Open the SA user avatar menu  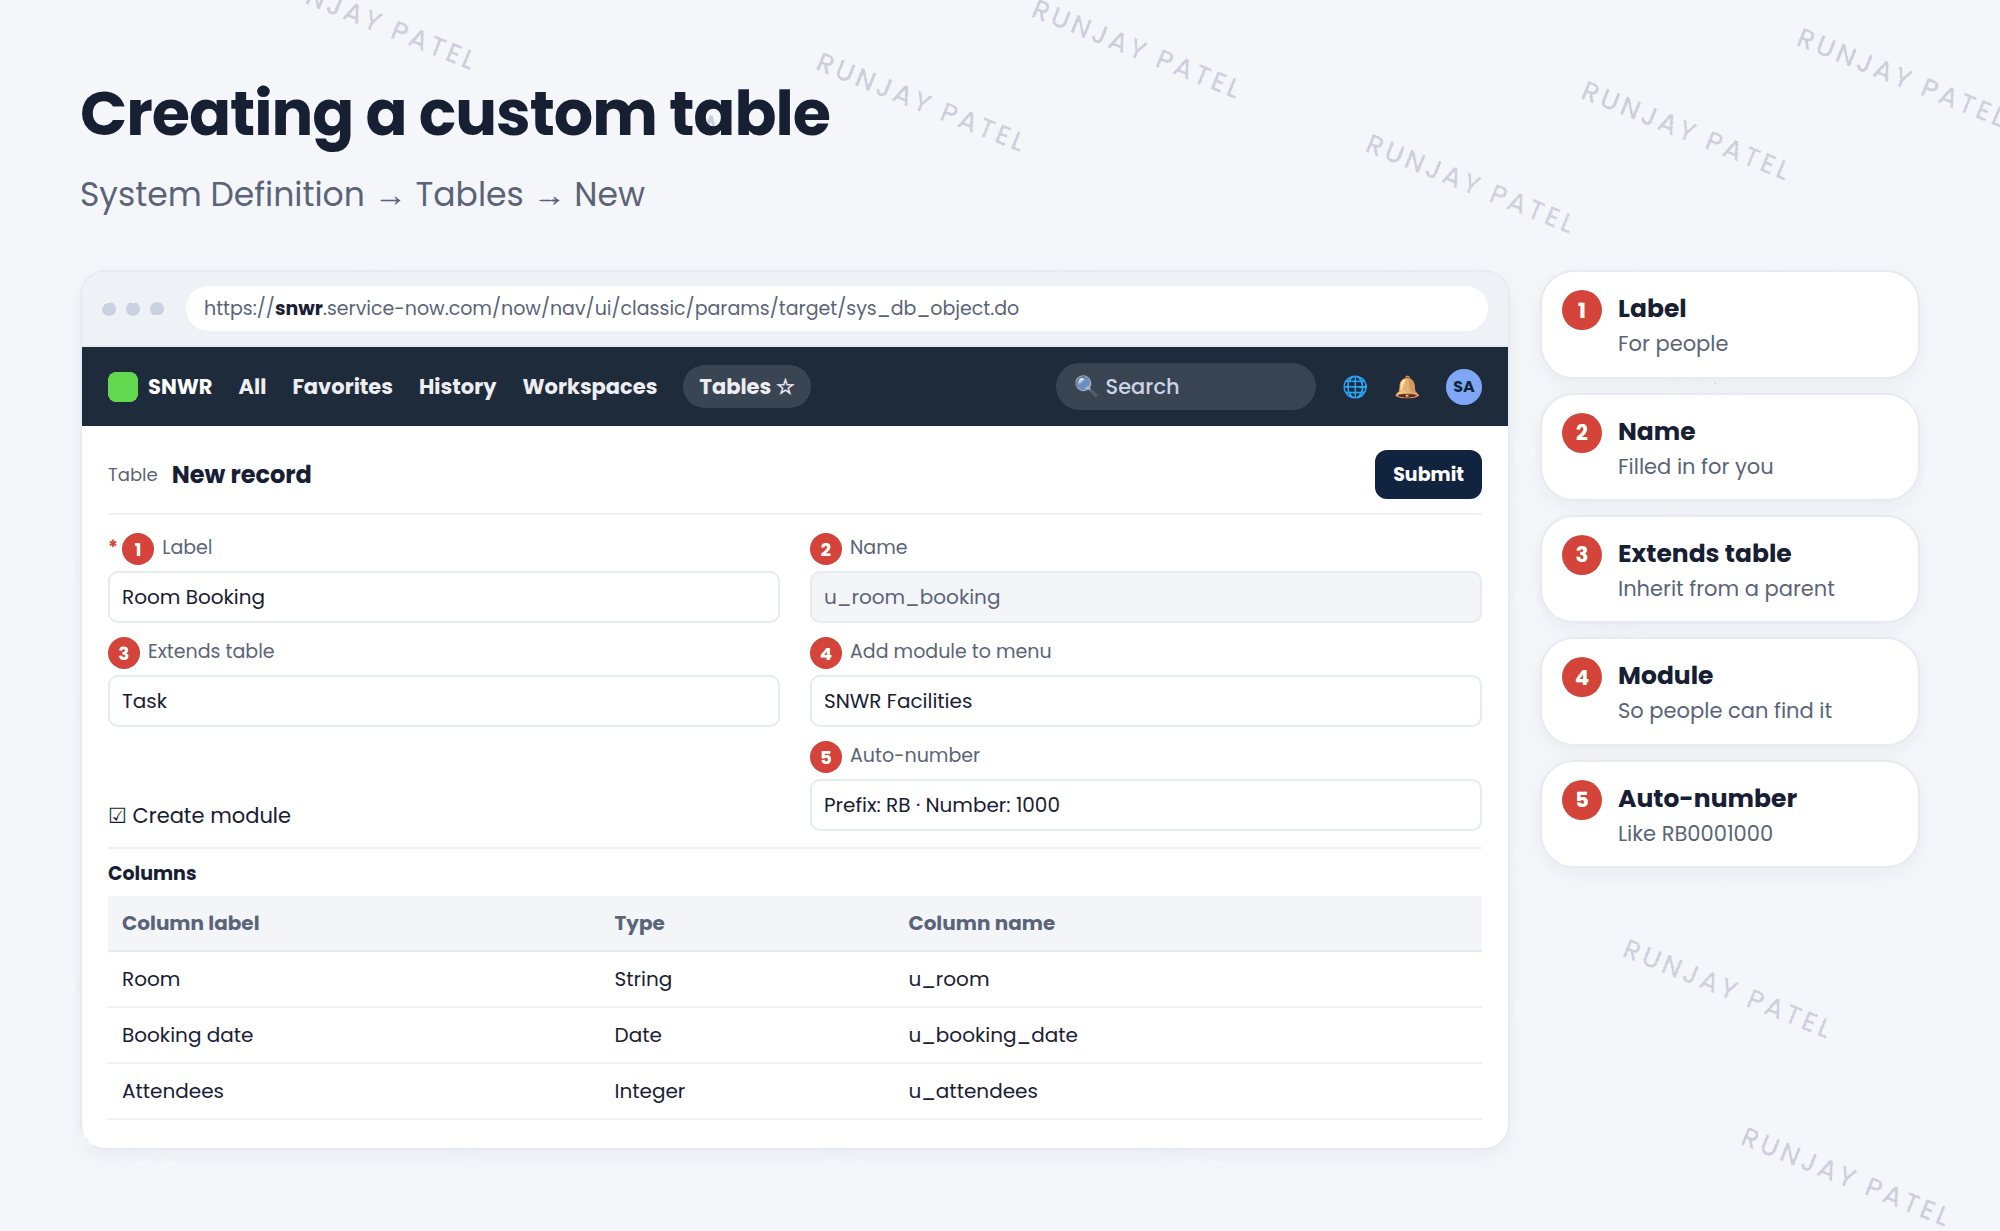click(x=1463, y=387)
